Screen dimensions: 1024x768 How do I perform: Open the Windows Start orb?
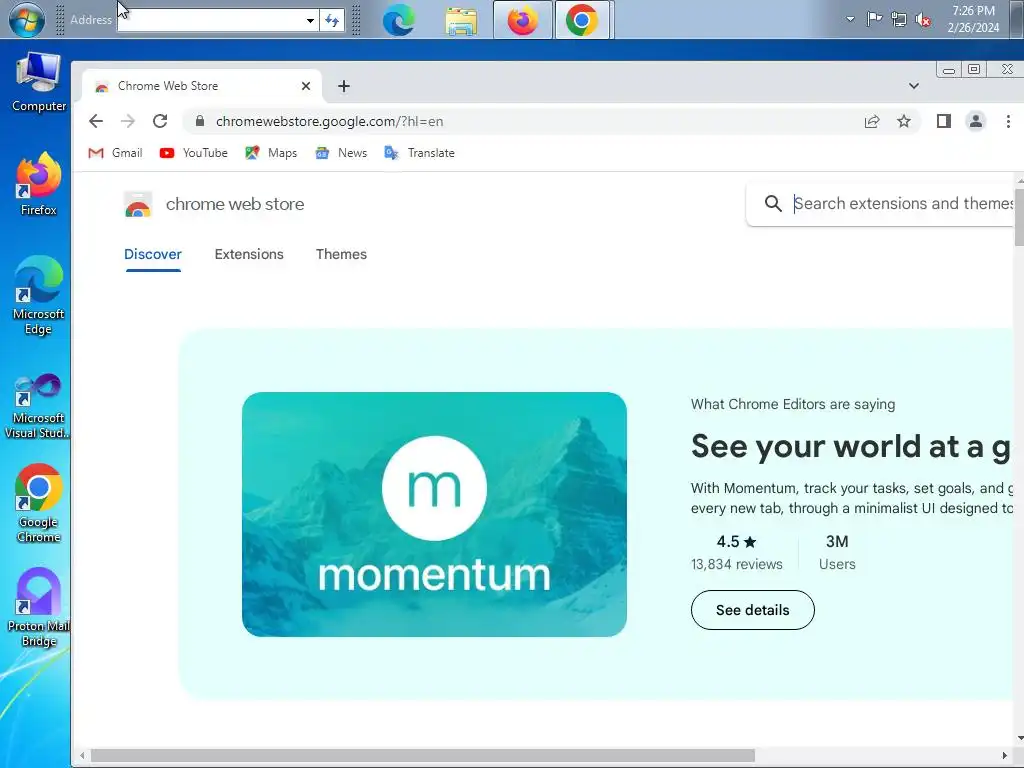coord(27,20)
